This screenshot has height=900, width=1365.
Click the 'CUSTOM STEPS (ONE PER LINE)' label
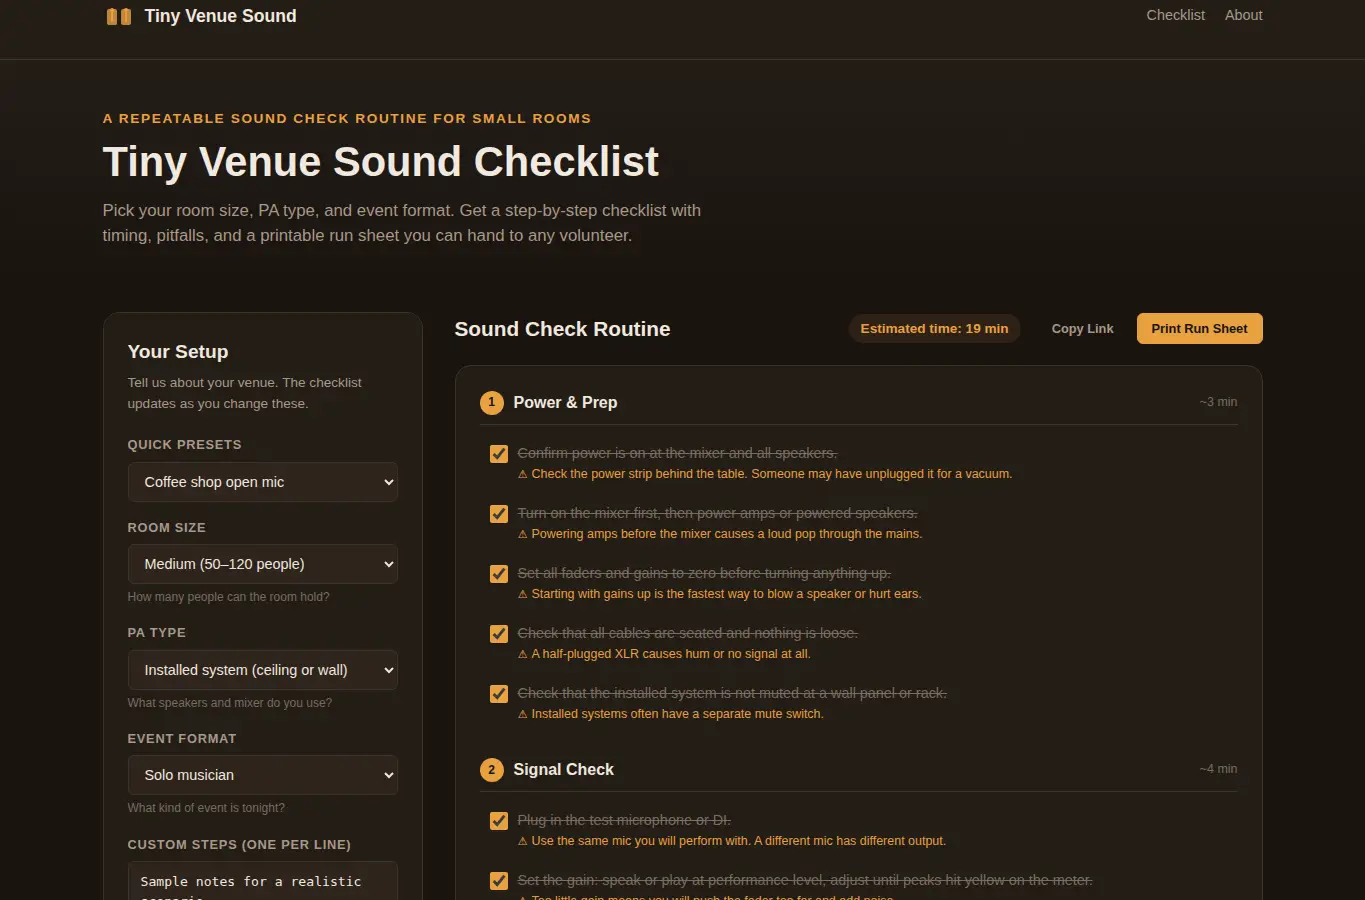coord(239,845)
